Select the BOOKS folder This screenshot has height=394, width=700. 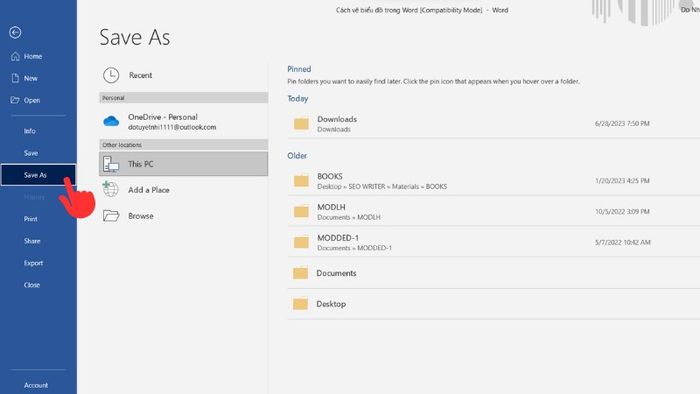493,181
